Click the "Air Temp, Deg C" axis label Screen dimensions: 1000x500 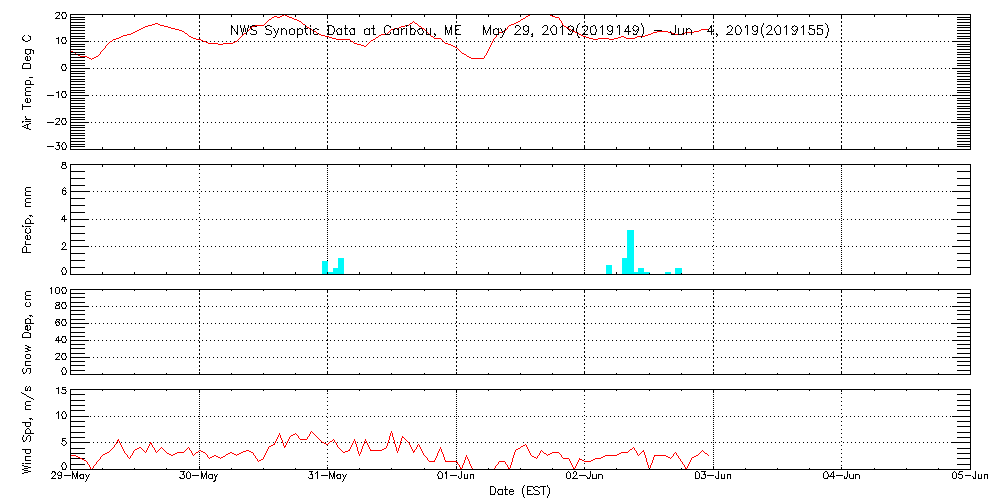28,80
